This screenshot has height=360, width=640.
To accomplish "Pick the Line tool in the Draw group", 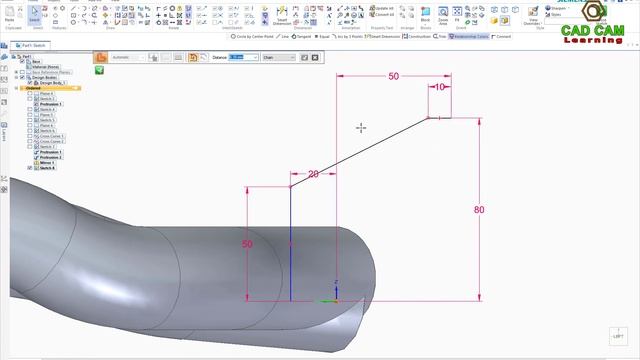I will tap(73, 8).
